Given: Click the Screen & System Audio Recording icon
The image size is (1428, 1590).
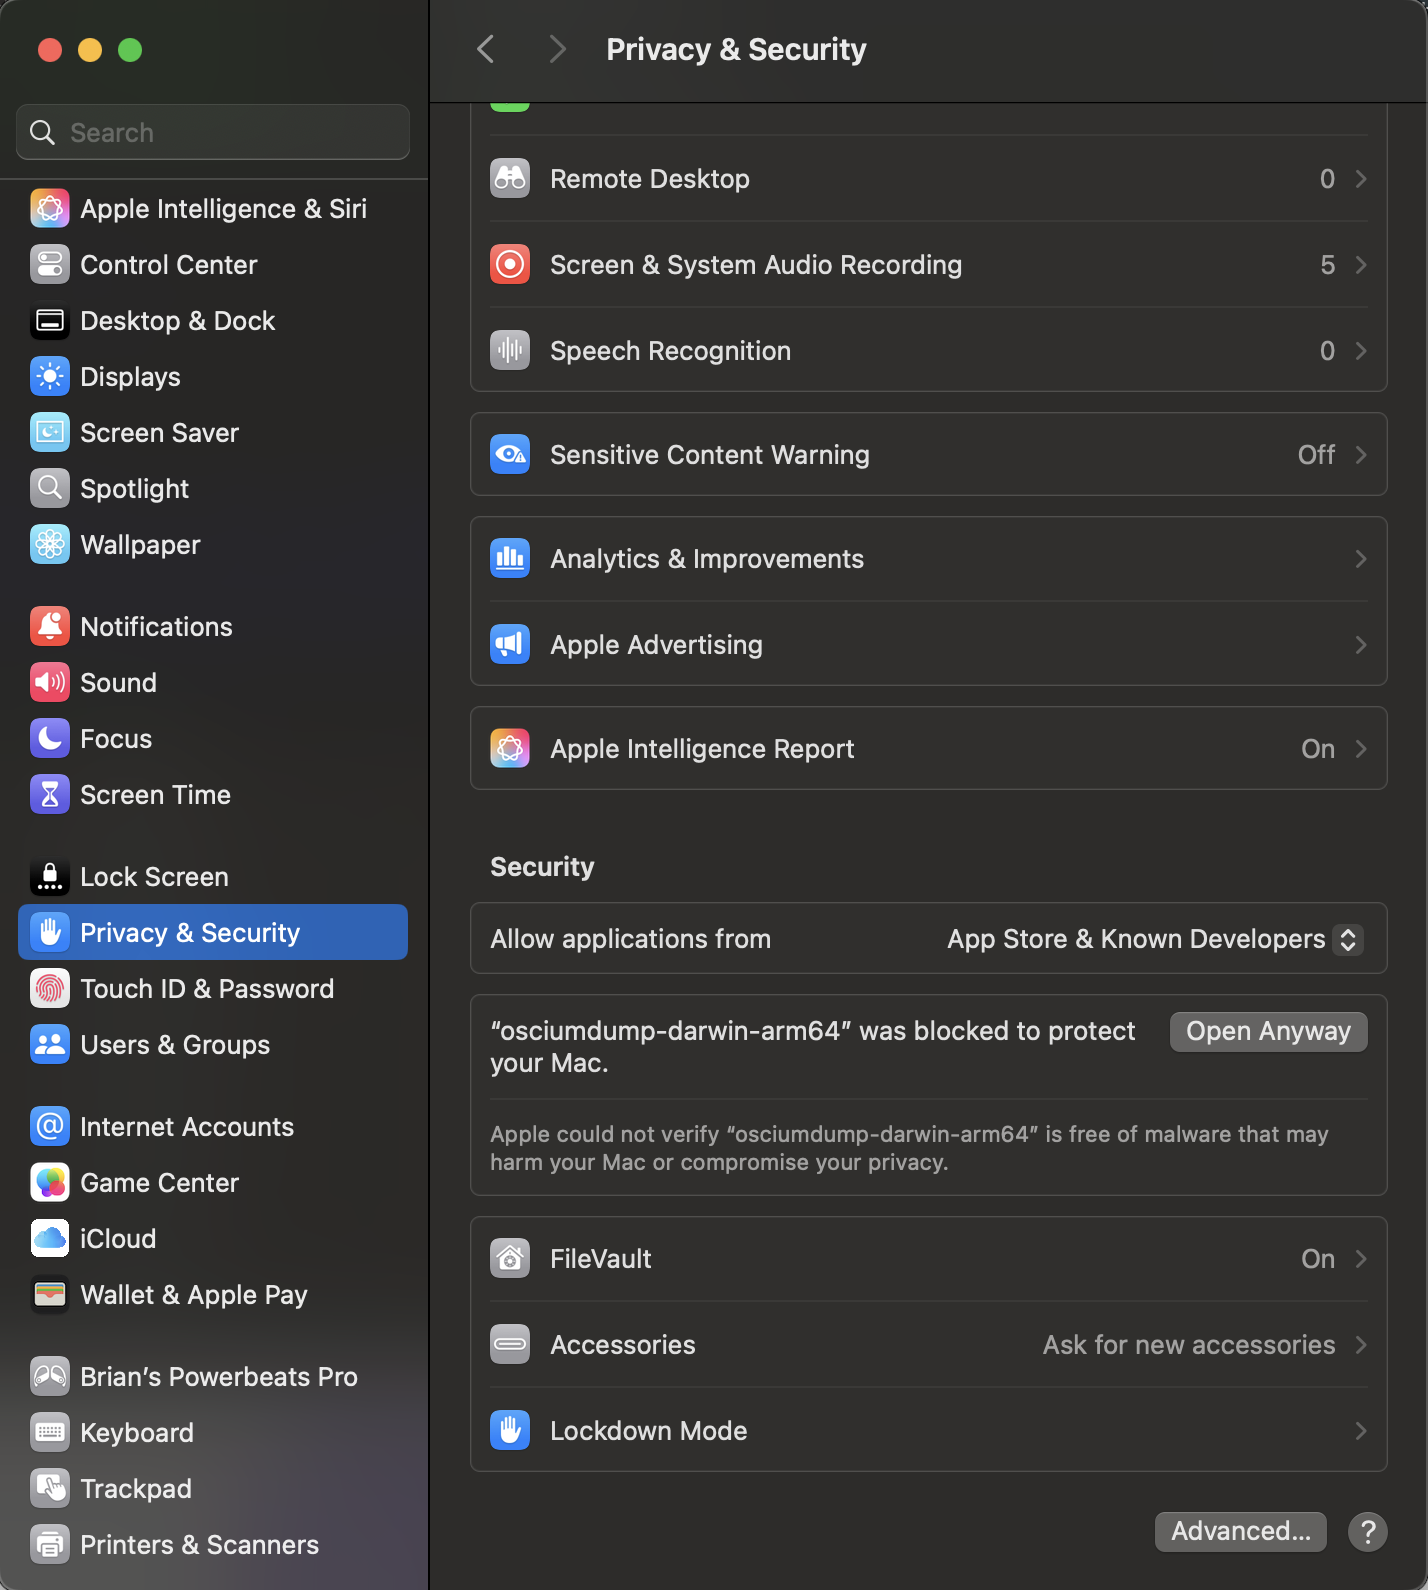Looking at the screenshot, I should coord(510,265).
